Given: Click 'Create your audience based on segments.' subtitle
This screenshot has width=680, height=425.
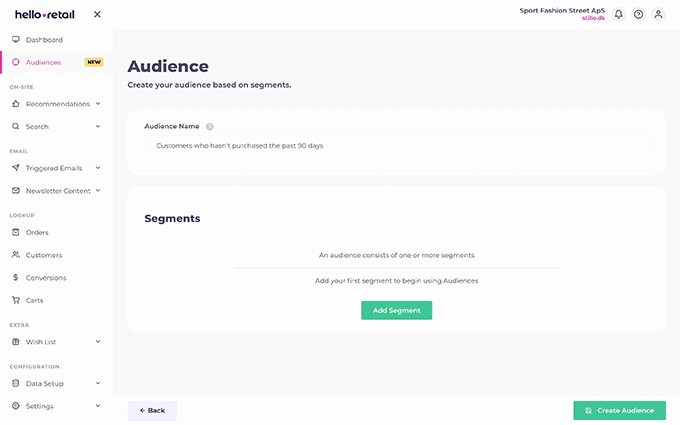Looking at the screenshot, I should point(209,85).
